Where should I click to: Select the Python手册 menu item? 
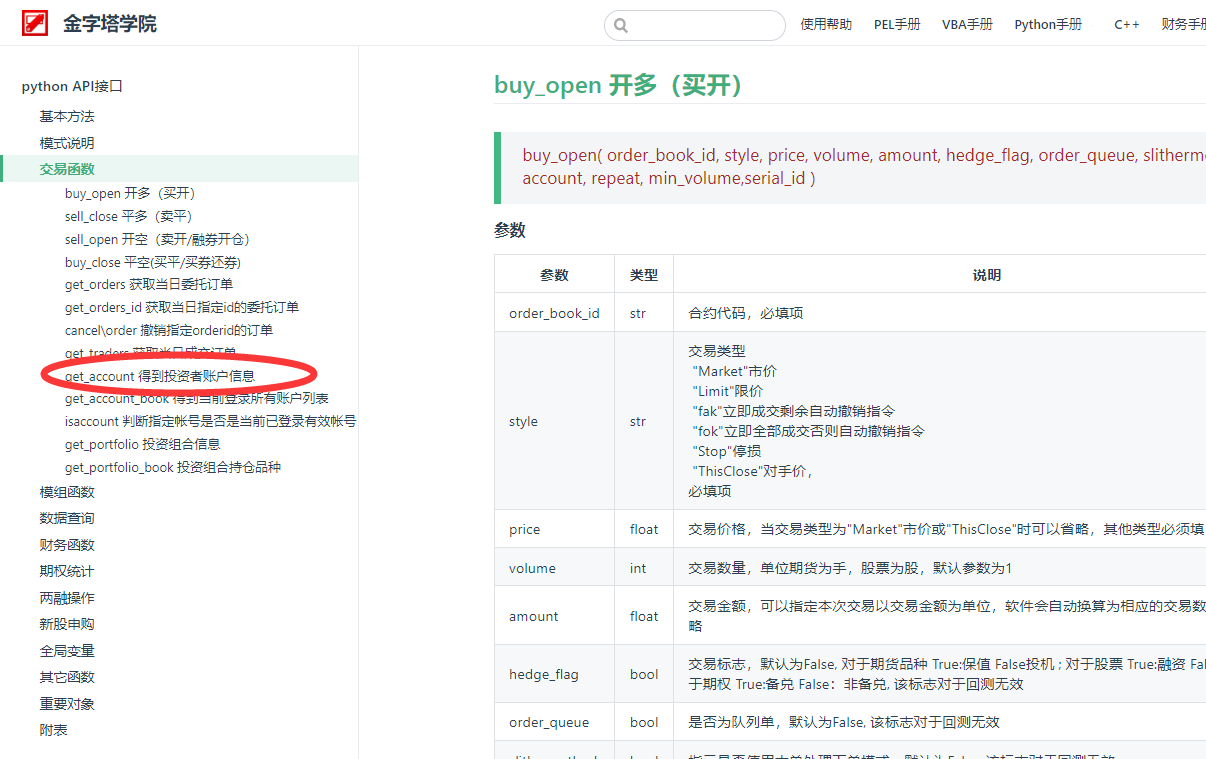tap(1048, 25)
